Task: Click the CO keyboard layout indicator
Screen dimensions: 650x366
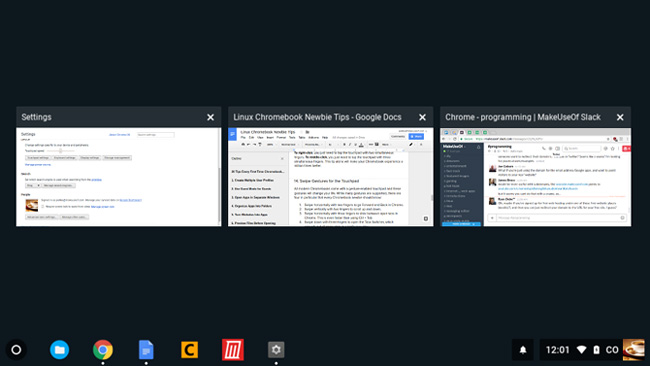Action: (x=612, y=350)
